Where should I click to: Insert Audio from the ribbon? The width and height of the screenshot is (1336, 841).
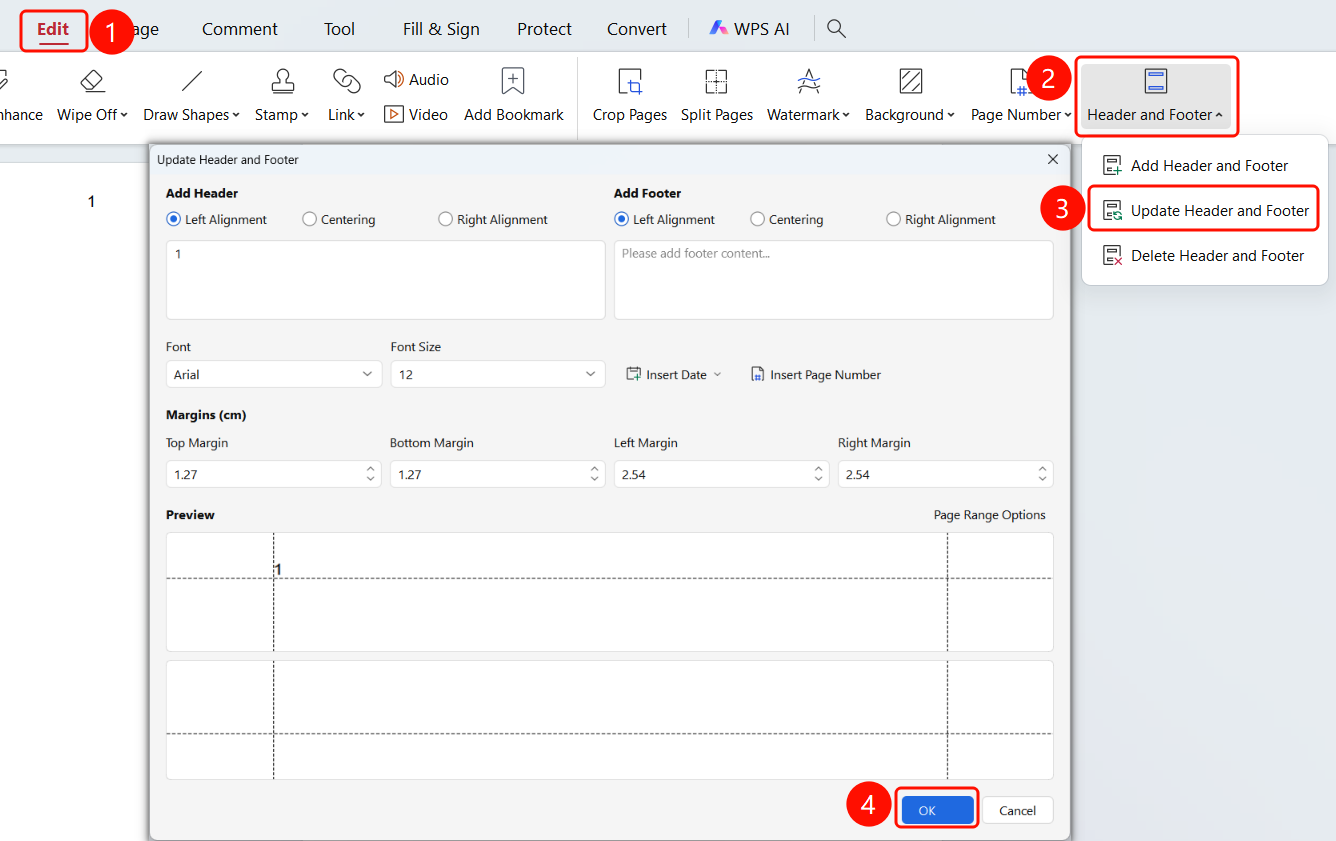pyautogui.click(x=416, y=80)
